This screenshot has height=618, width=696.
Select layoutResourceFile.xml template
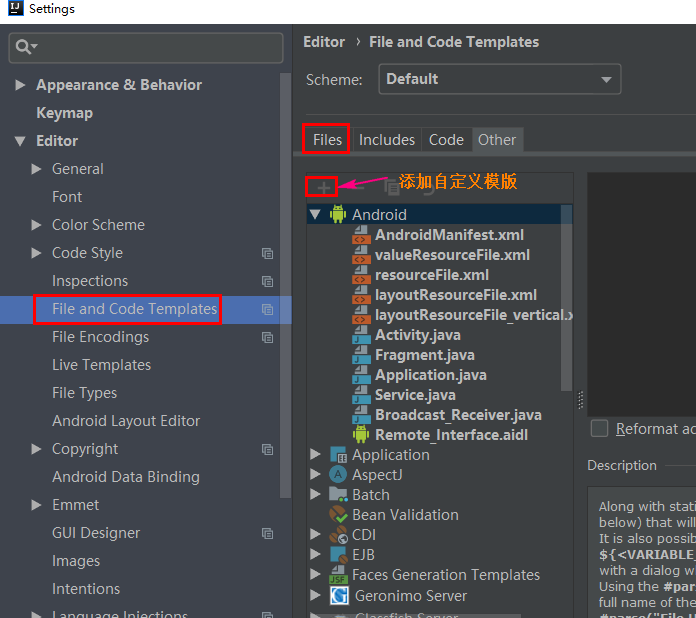456,295
